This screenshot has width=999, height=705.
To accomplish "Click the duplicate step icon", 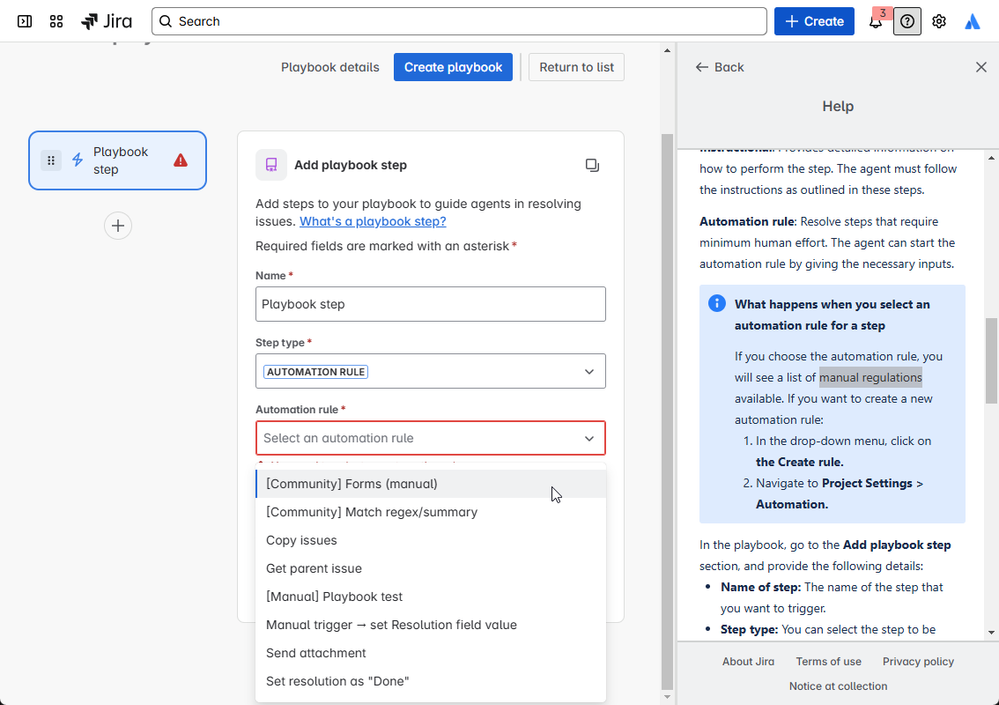I will coord(592,165).
